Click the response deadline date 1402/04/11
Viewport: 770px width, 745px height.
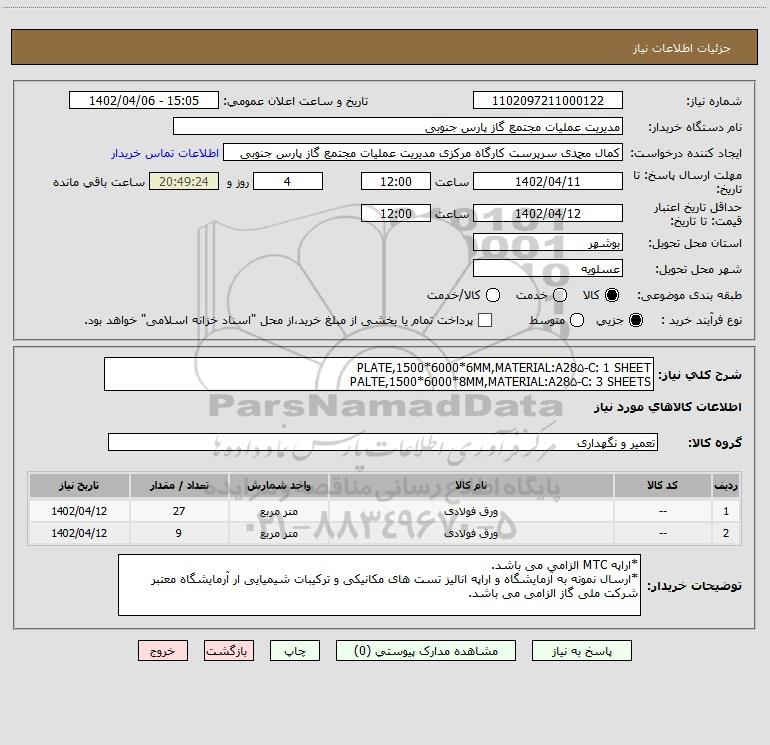coord(548,181)
